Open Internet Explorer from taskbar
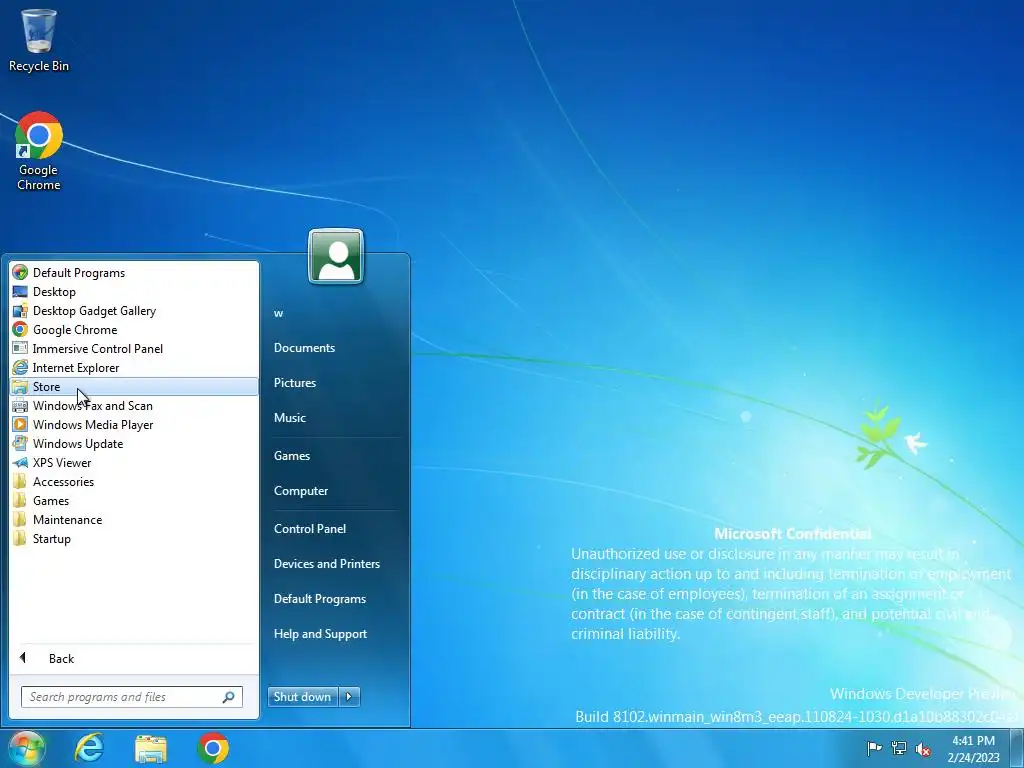Image resolution: width=1024 pixels, height=768 pixels. (89, 748)
